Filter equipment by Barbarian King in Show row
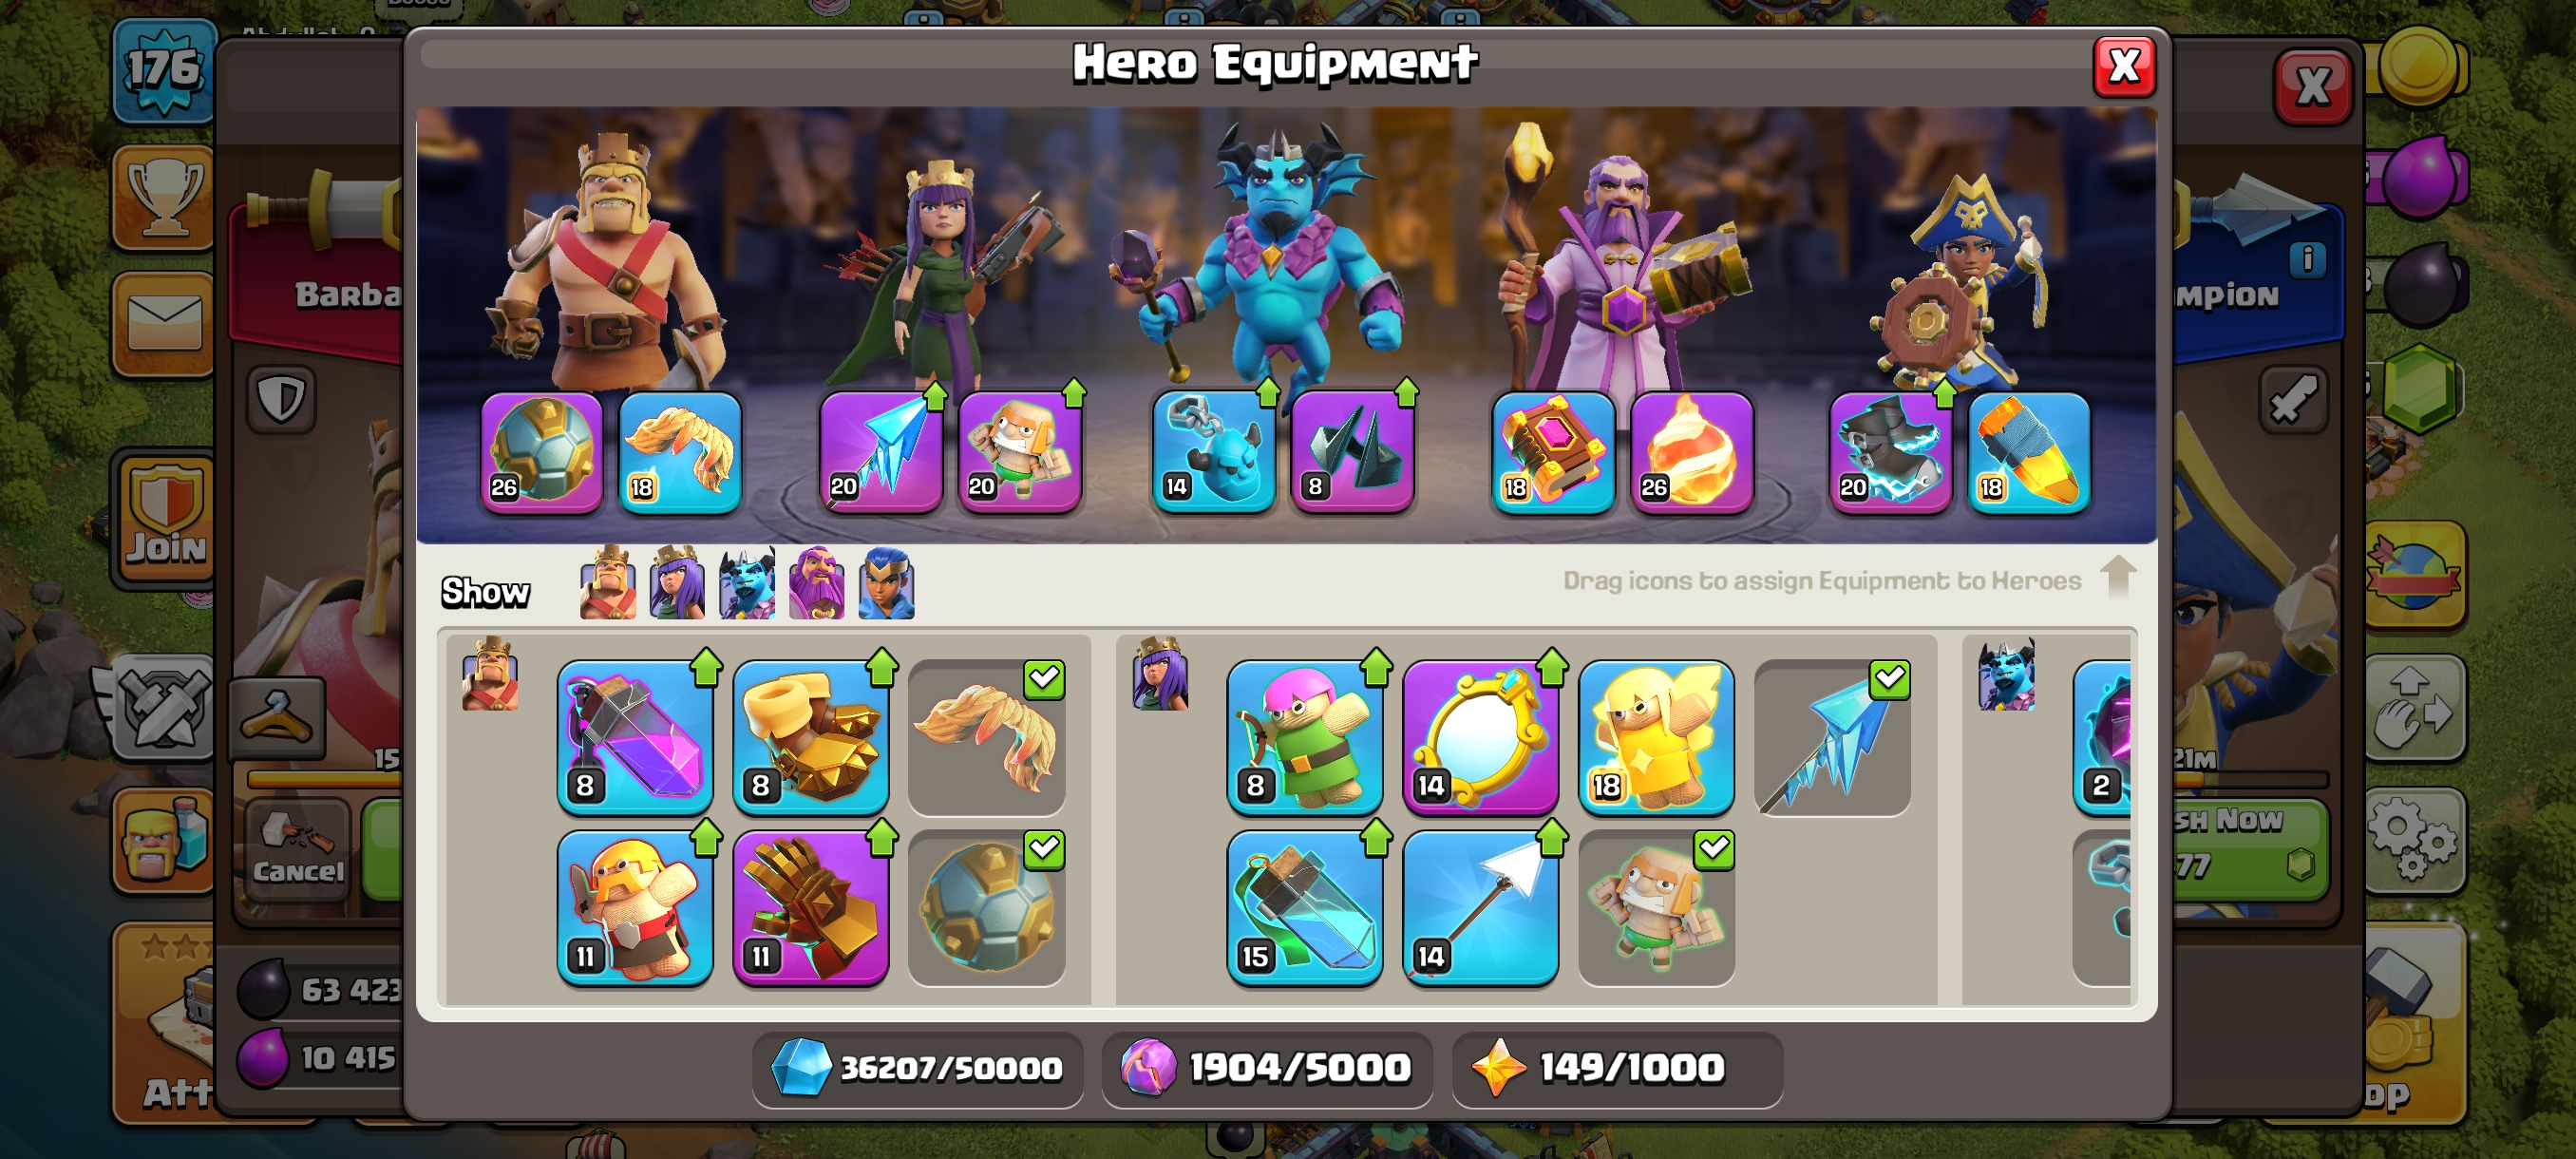Screen dimensions: 2576x1159 [x=608, y=583]
